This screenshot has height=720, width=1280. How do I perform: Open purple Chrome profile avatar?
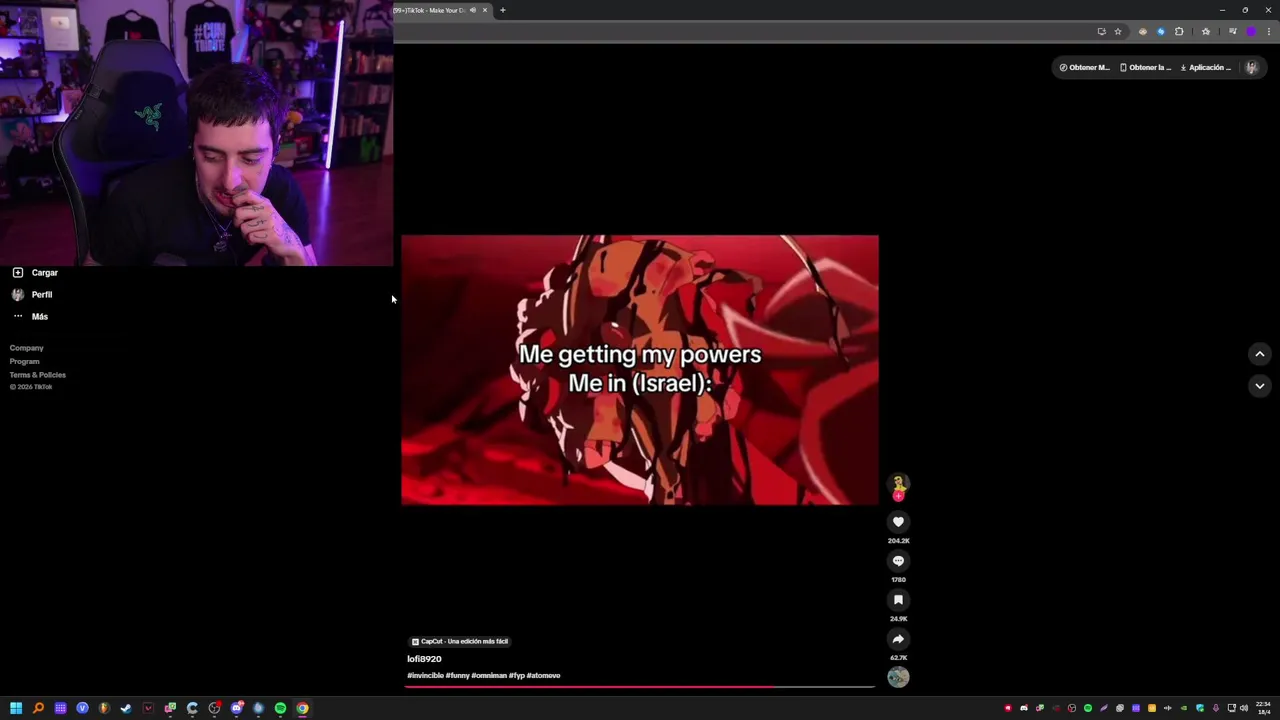[x=1251, y=31]
